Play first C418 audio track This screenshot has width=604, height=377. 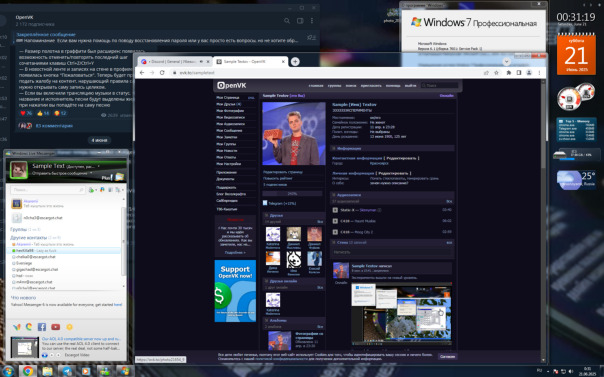[335, 221]
